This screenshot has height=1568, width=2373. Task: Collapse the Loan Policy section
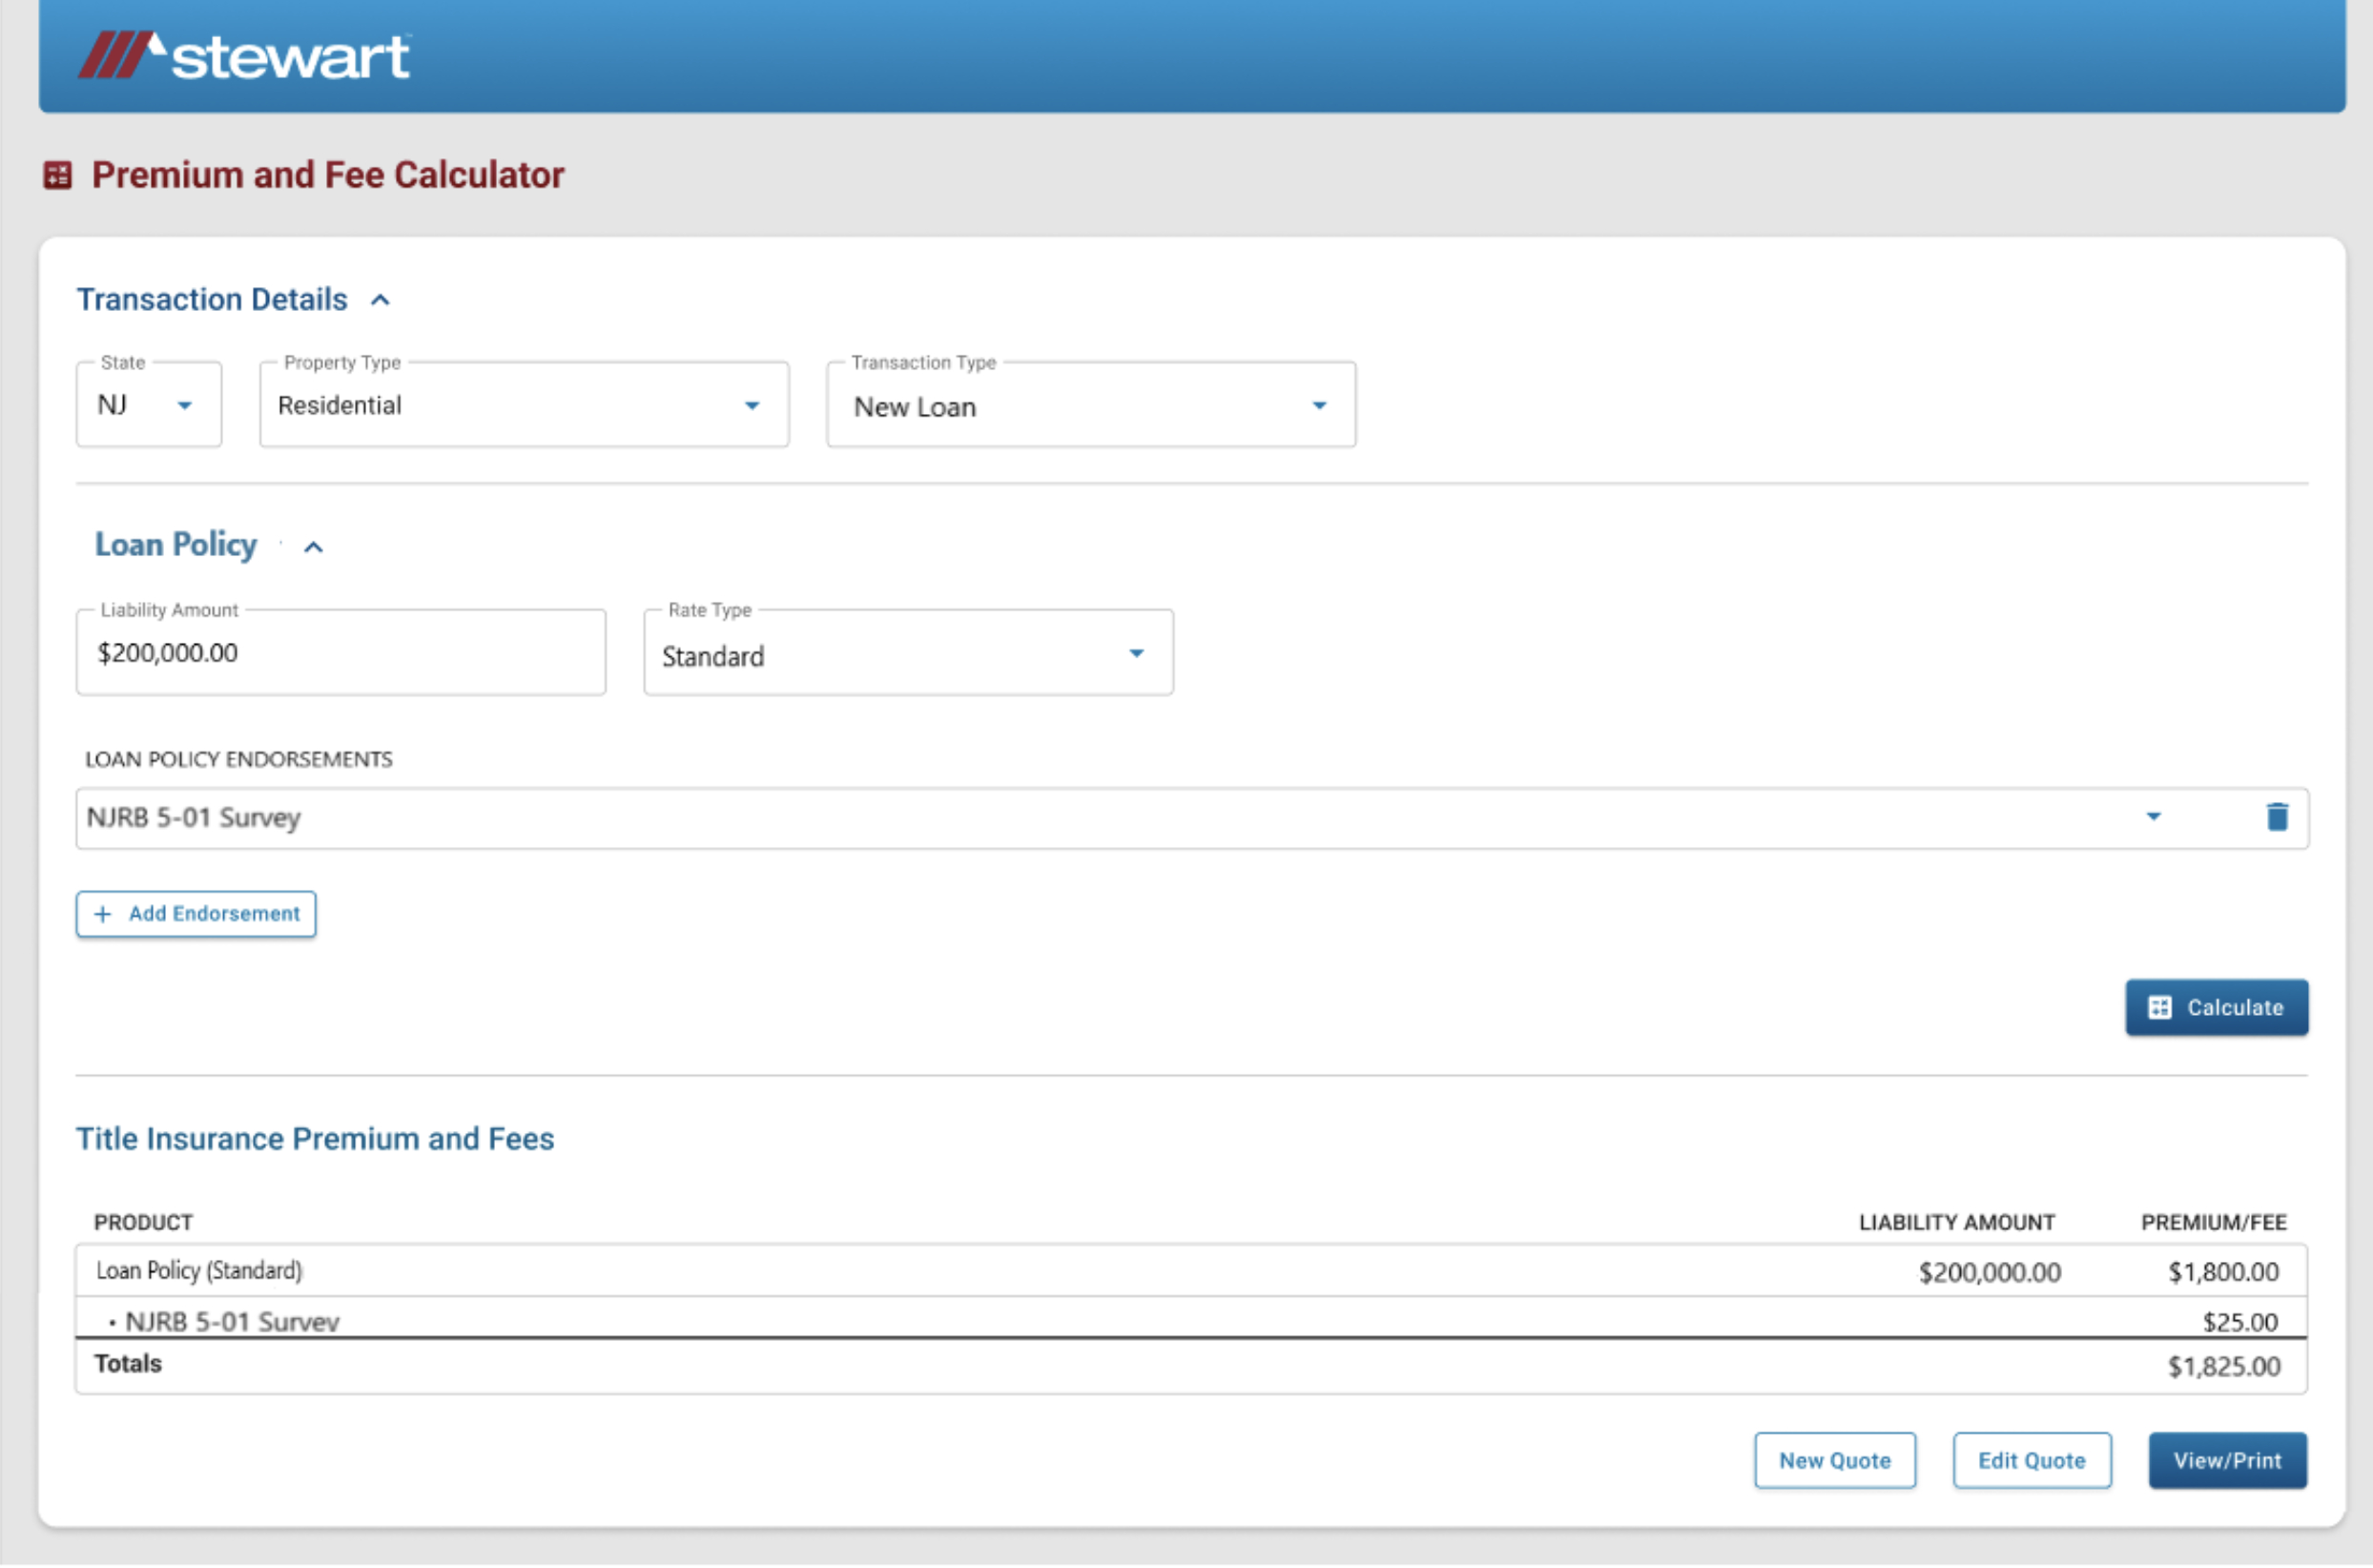[x=313, y=547]
